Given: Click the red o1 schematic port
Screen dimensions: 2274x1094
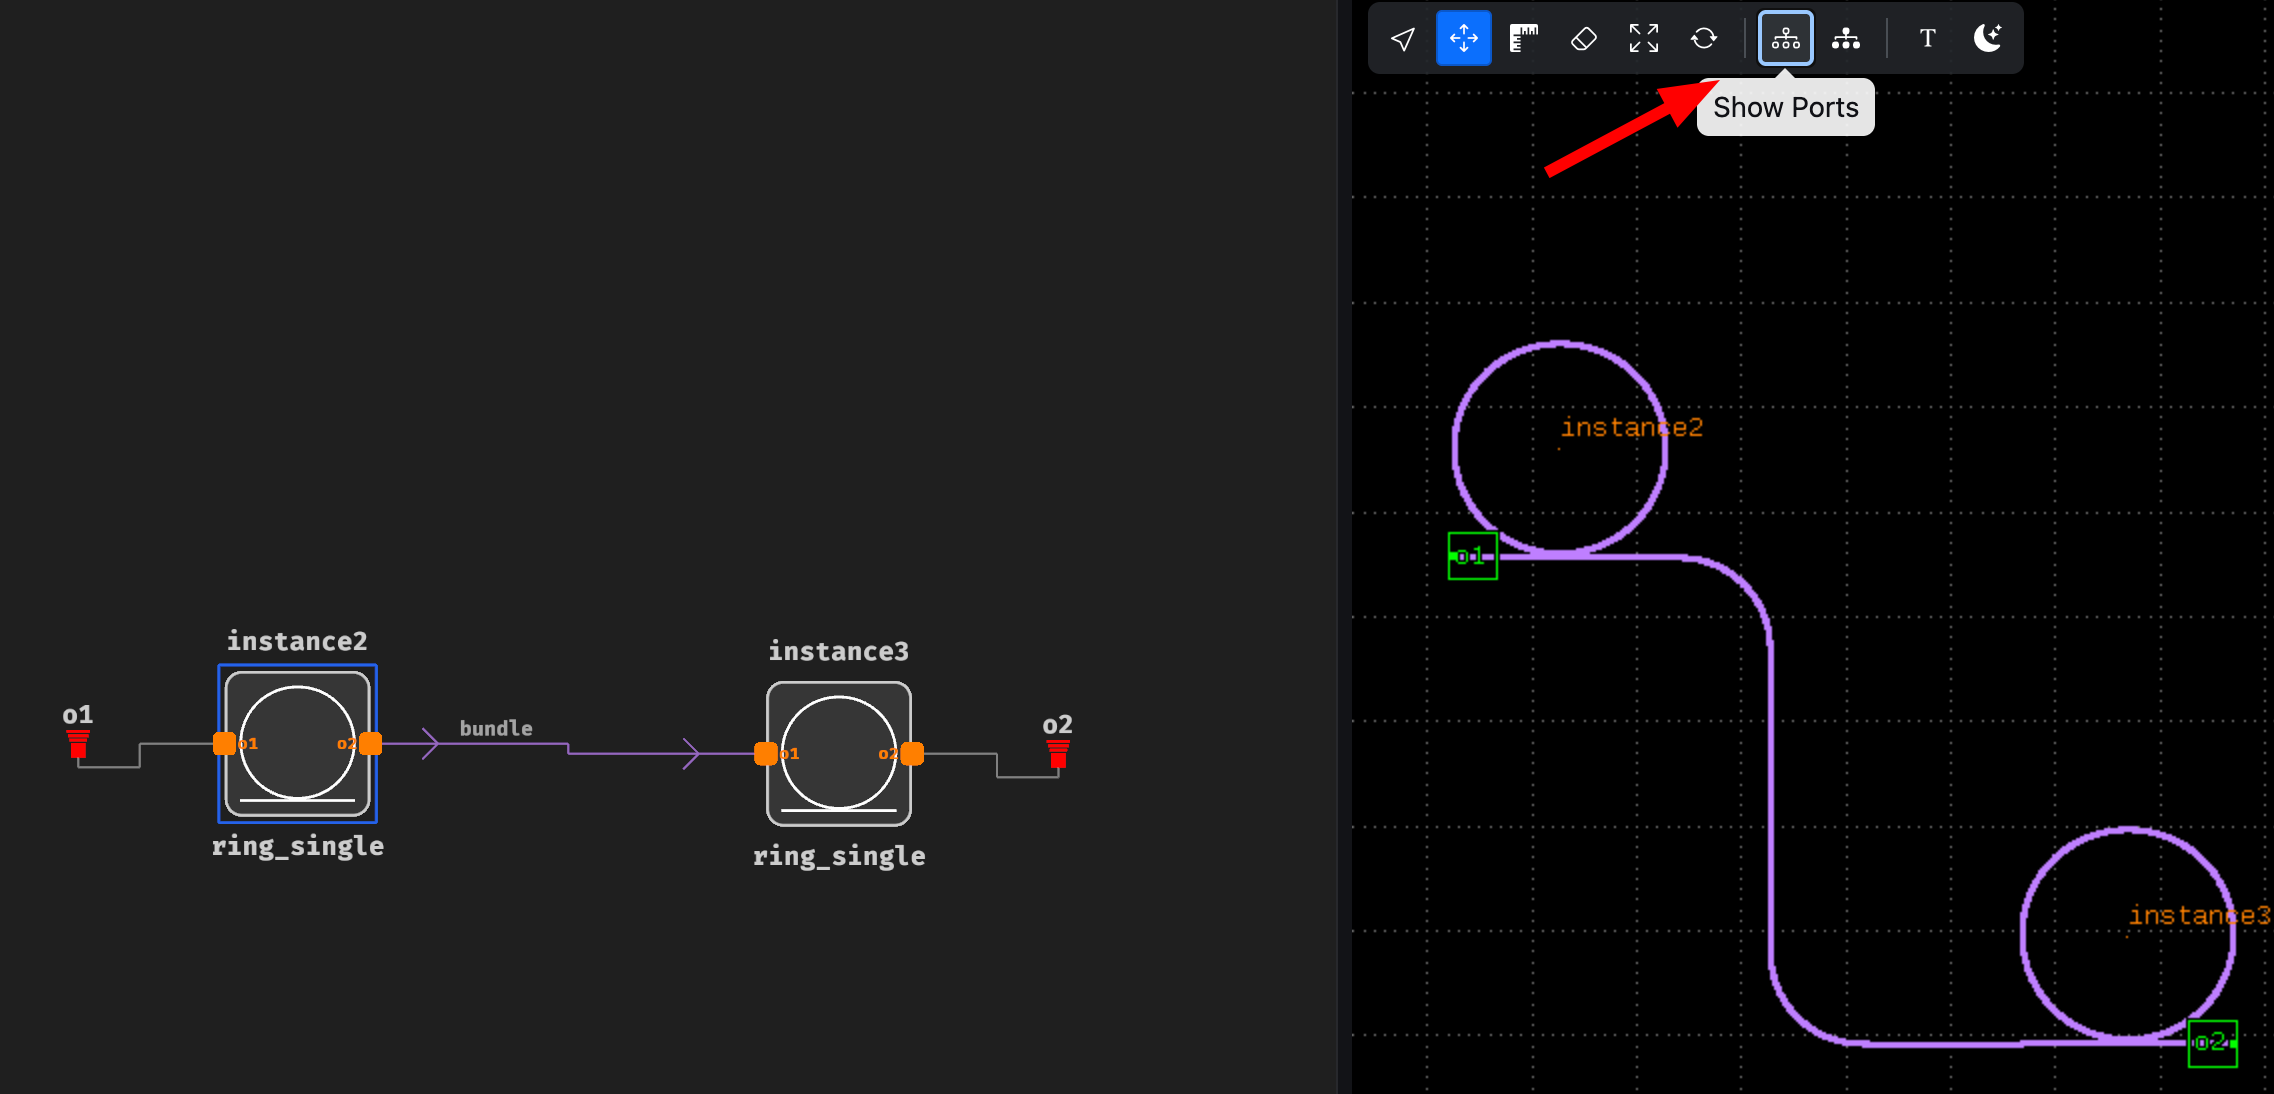Looking at the screenshot, I should 78,743.
